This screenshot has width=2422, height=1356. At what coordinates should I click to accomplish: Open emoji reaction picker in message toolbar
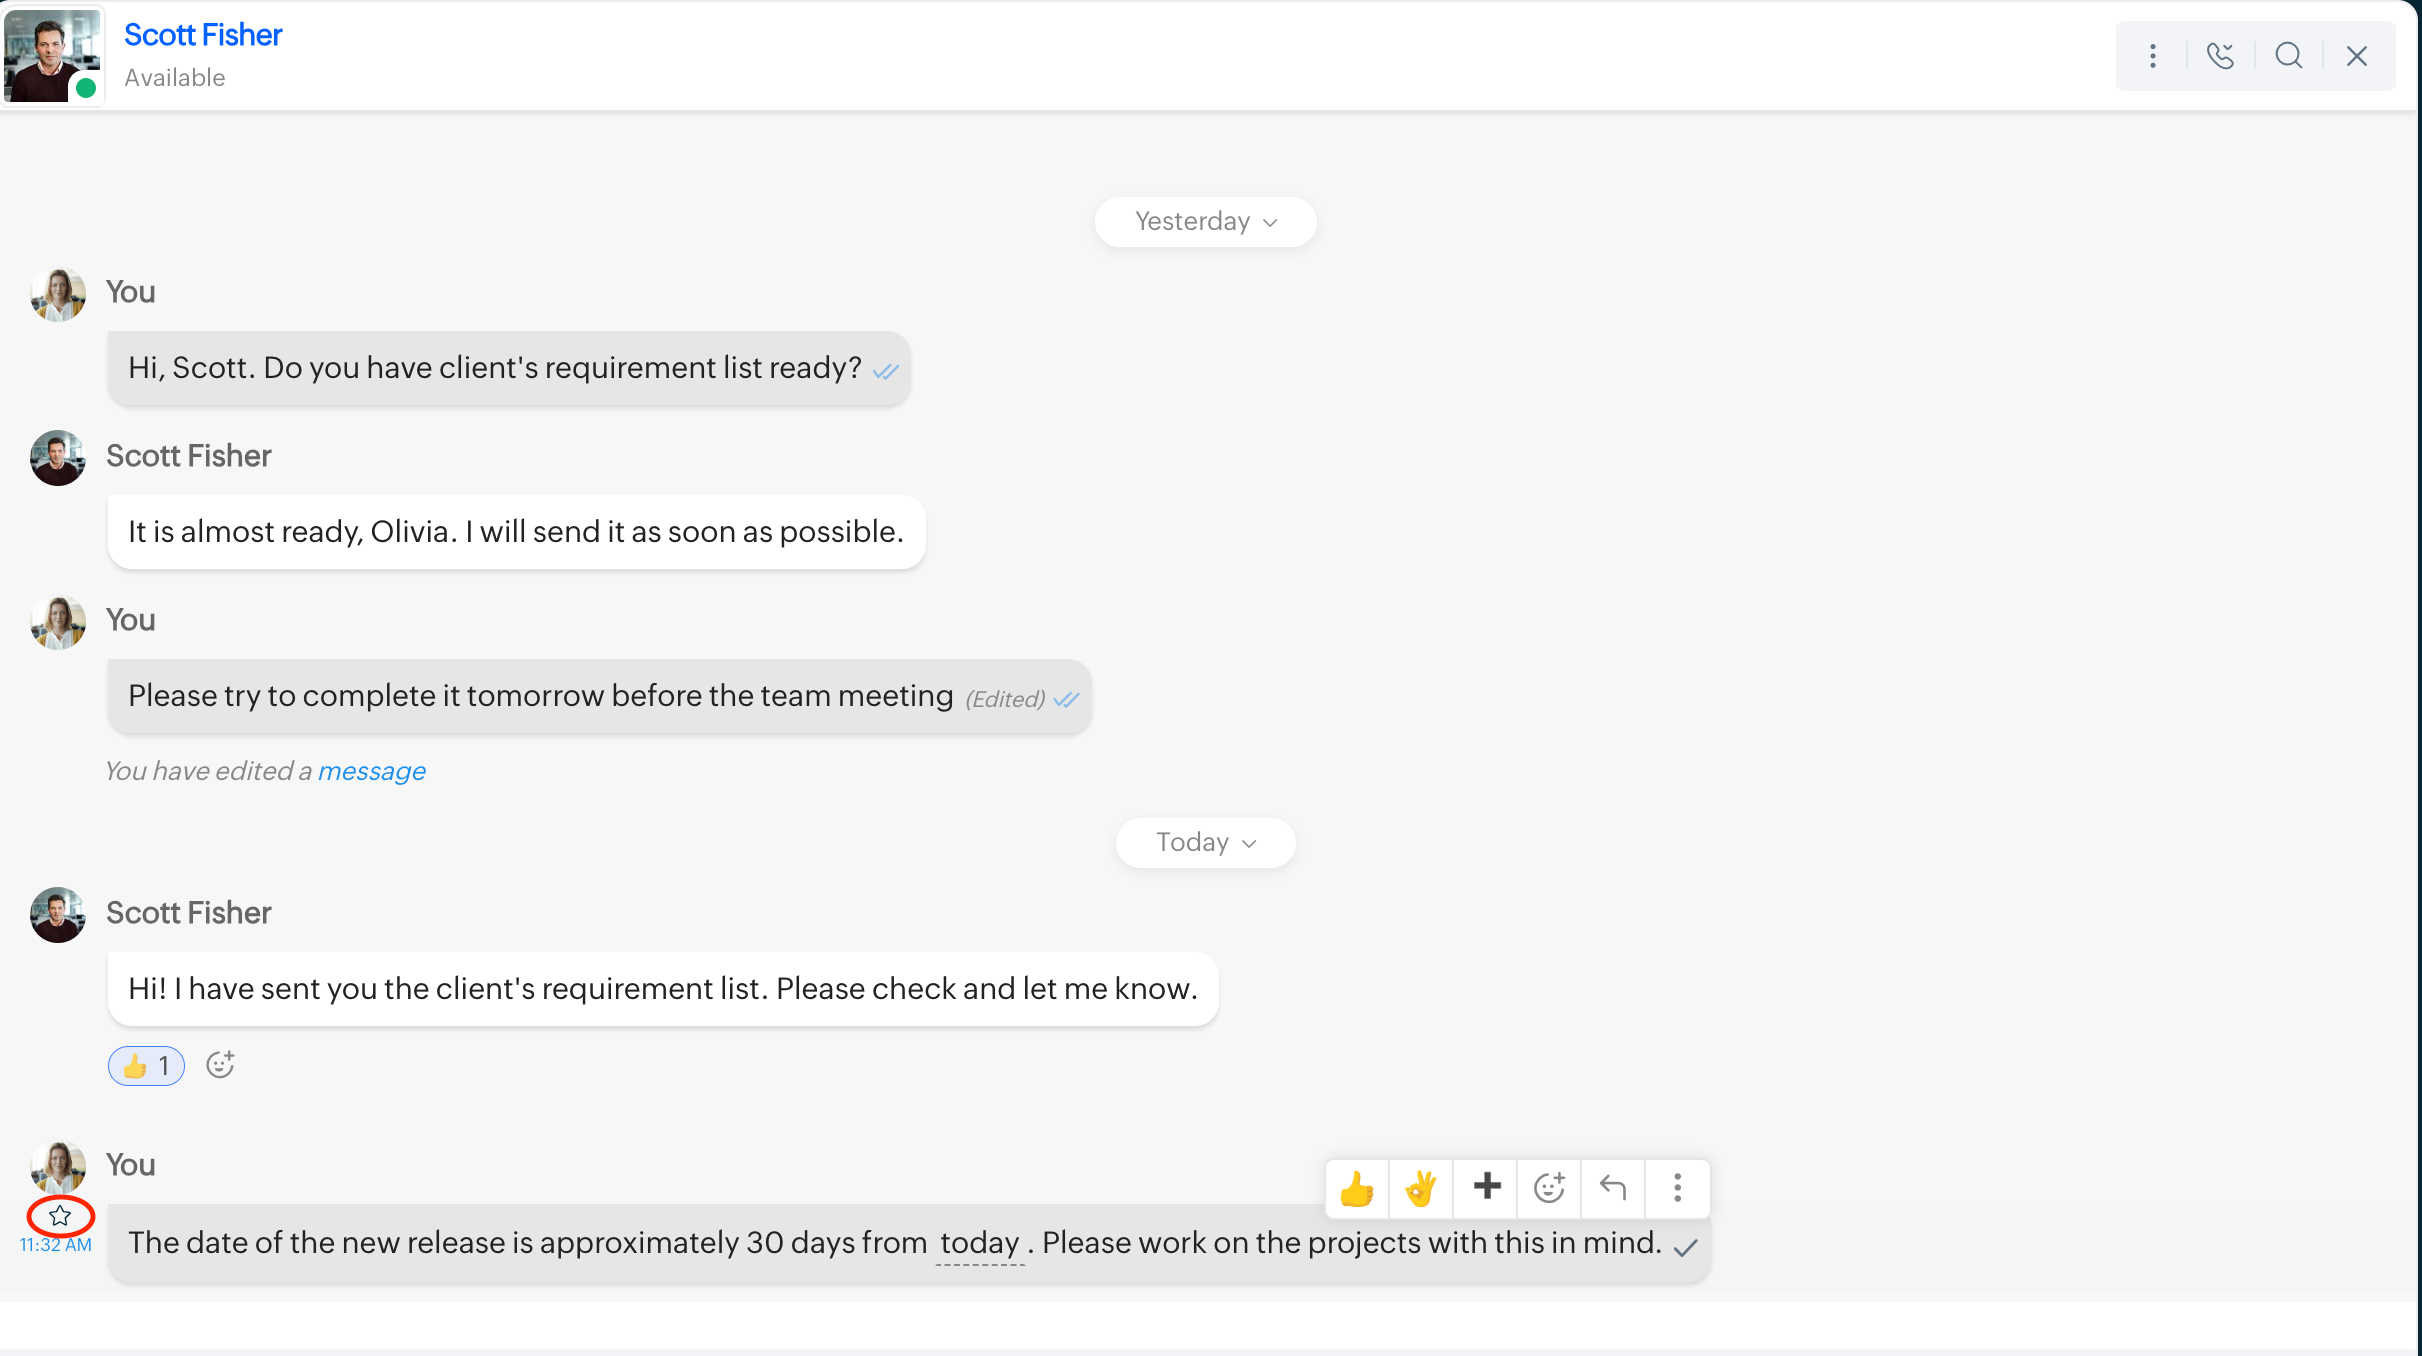pos(1549,1188)
